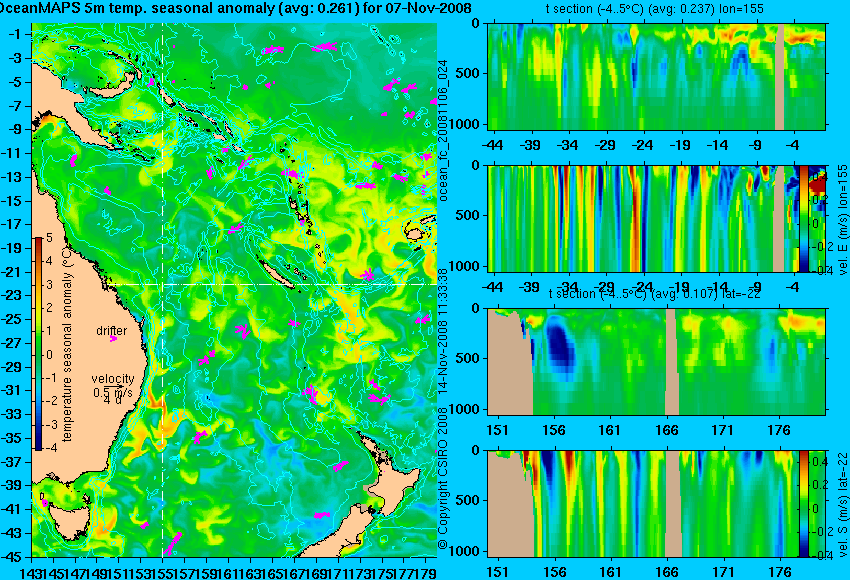Screen dimensions: 850x580
Task: Click the 't section' title ending with lon=155
Action: 655,9
